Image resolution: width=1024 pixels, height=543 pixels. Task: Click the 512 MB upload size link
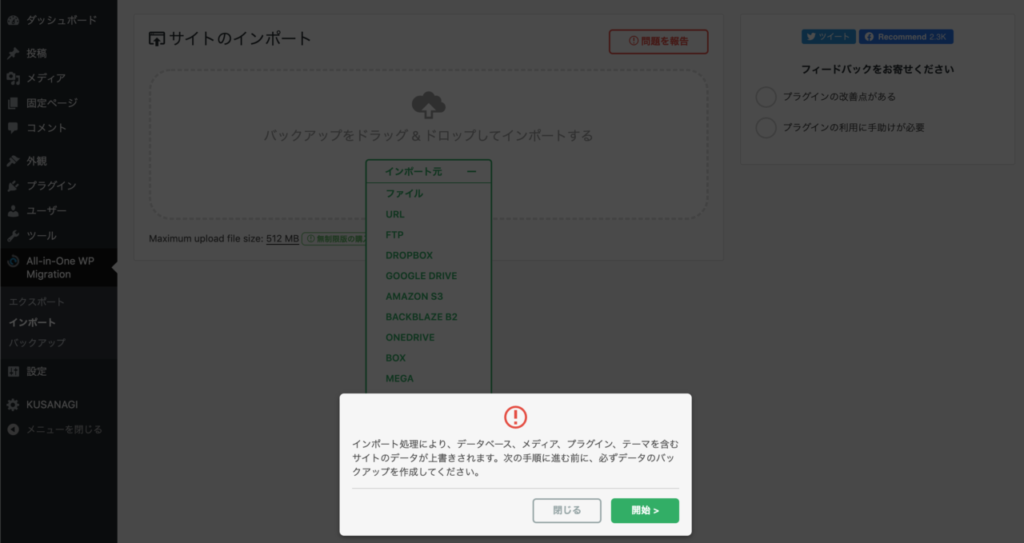click(x=282, y=239)
